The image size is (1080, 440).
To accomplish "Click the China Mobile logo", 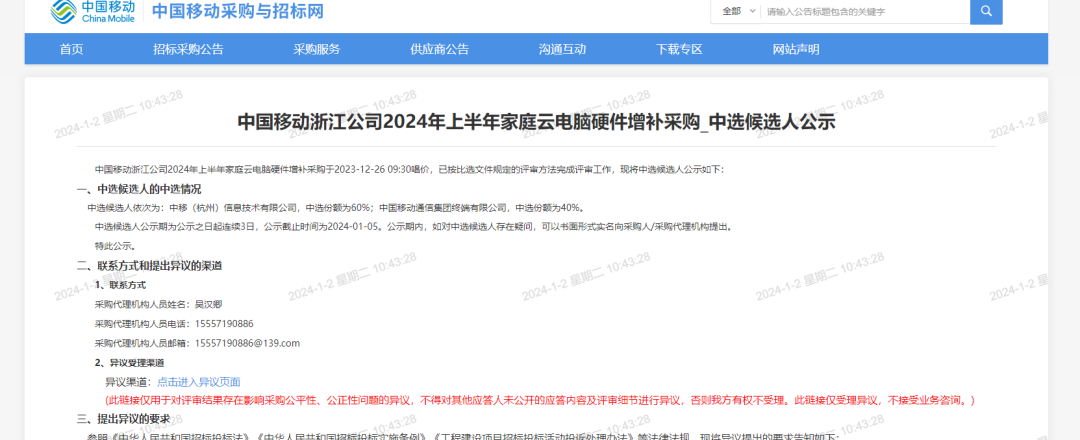I will (x=94, y=11).
